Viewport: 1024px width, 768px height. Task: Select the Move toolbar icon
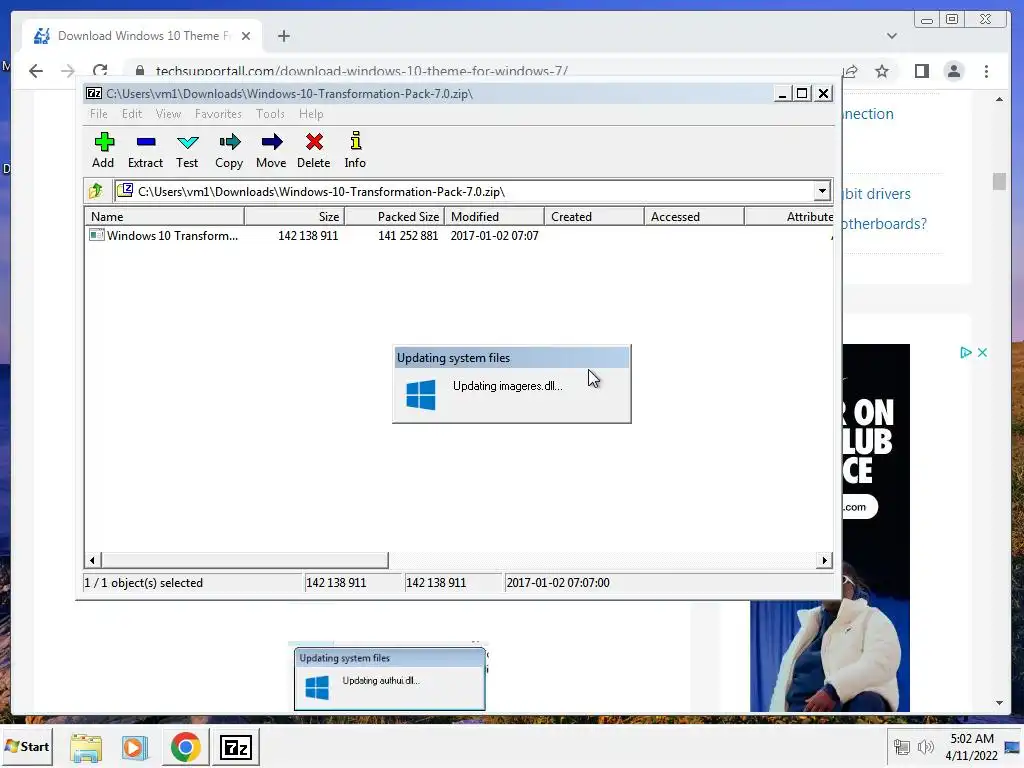point(271,150)
